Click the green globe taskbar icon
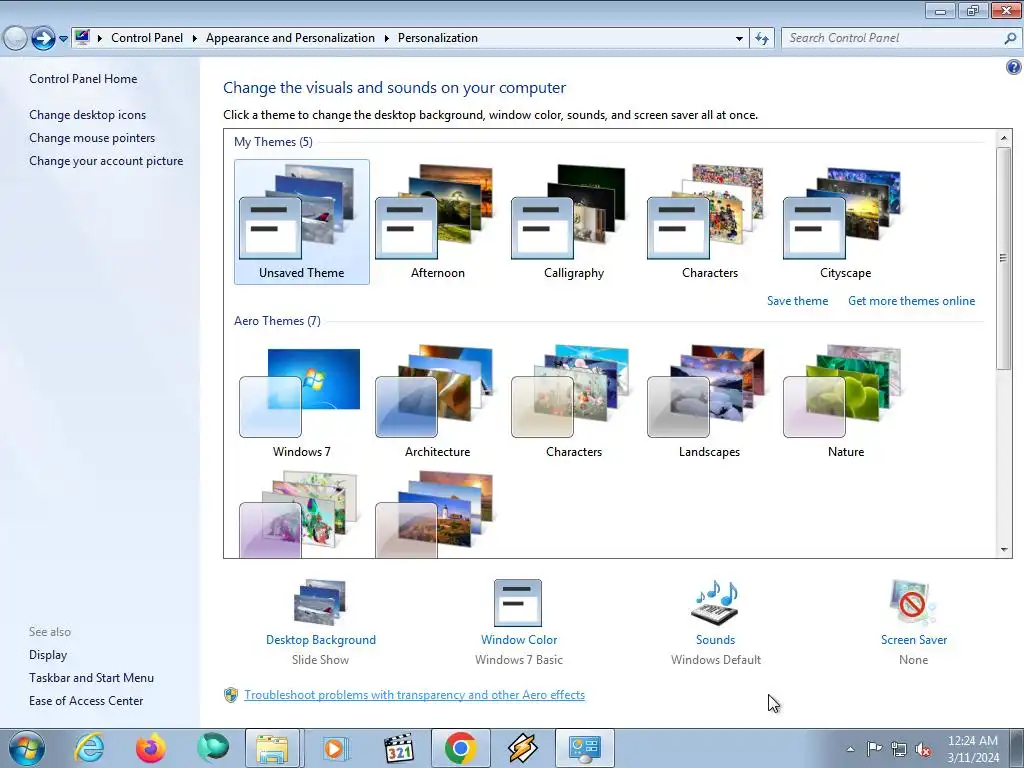Viewport: 1024px width, 768px height. click(213, 748)
